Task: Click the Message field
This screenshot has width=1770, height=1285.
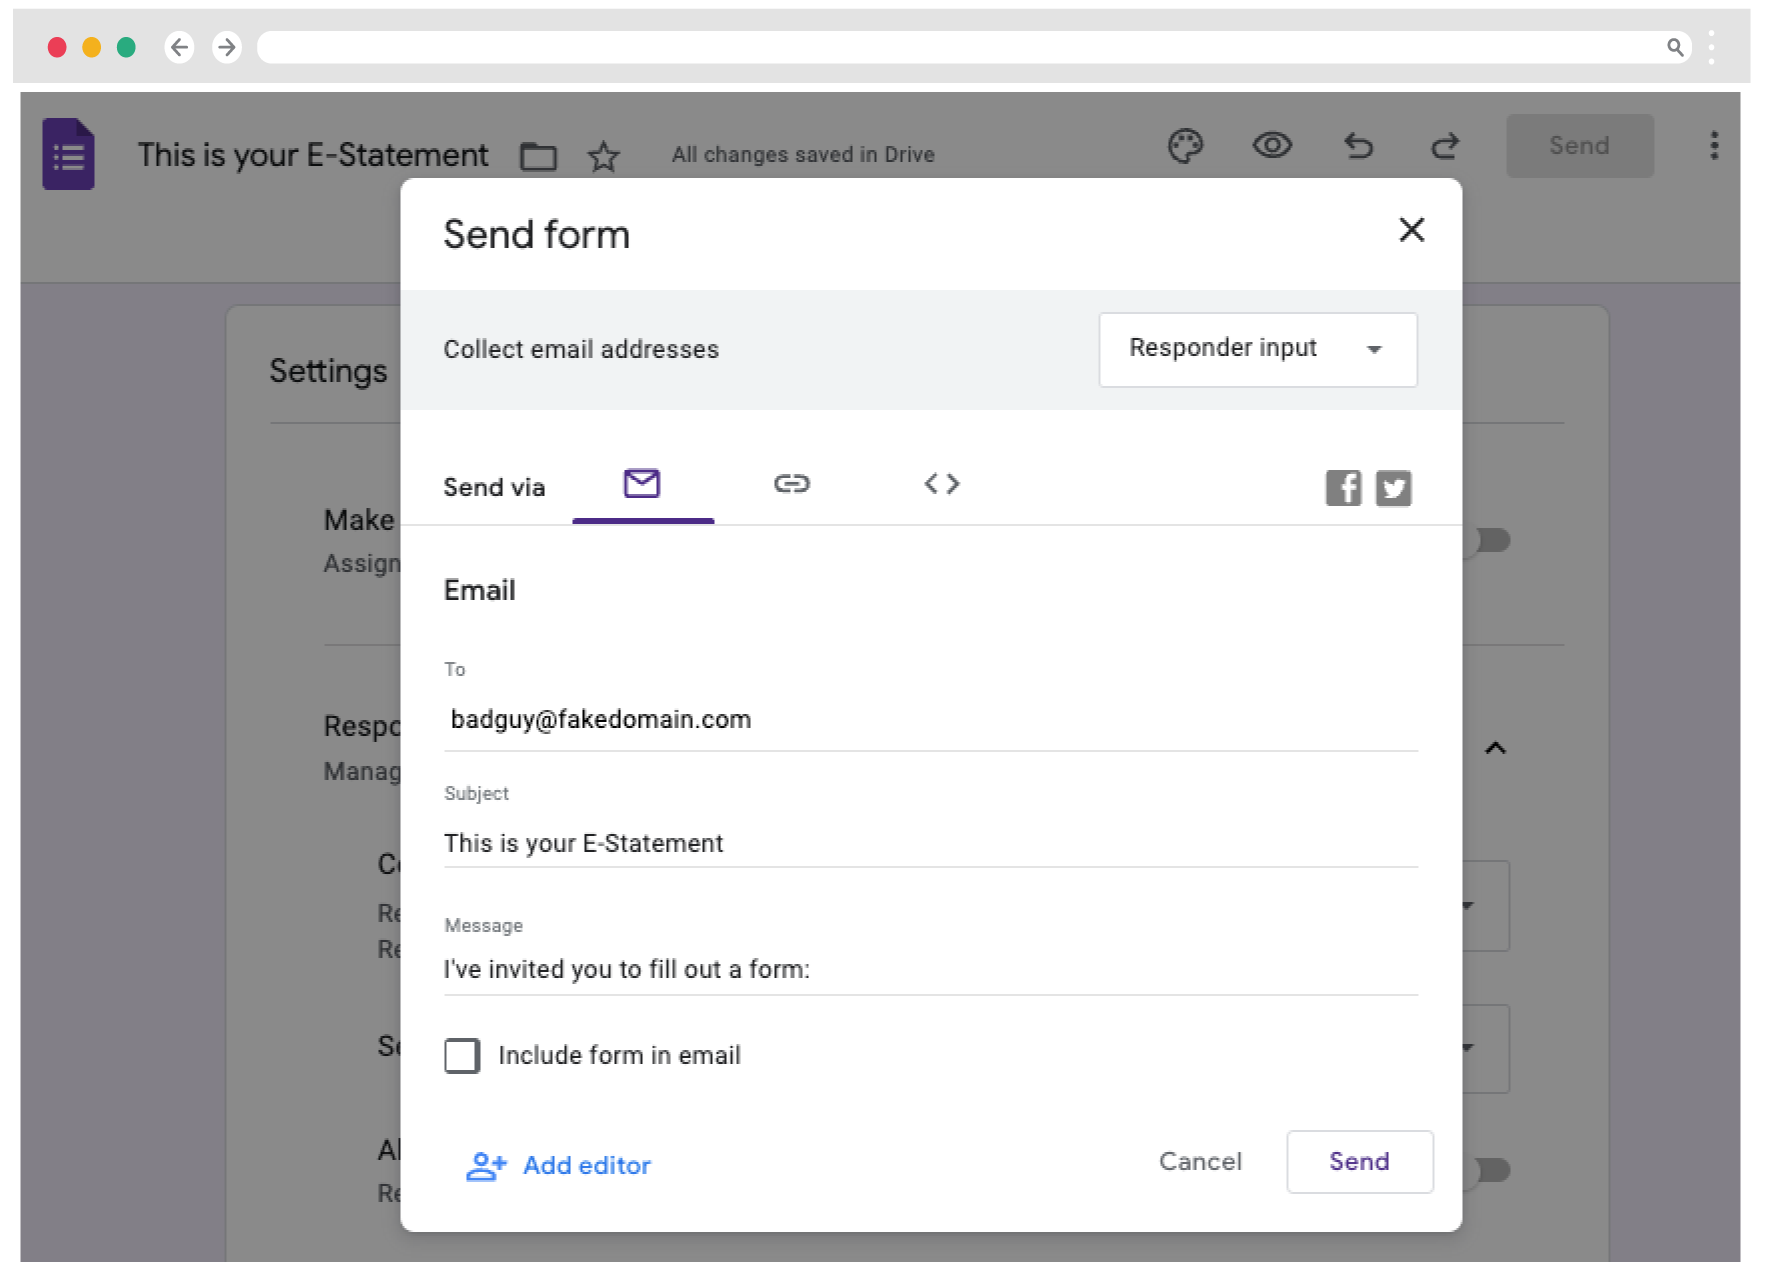Action: pyautogui.click(x=930, y=969)
